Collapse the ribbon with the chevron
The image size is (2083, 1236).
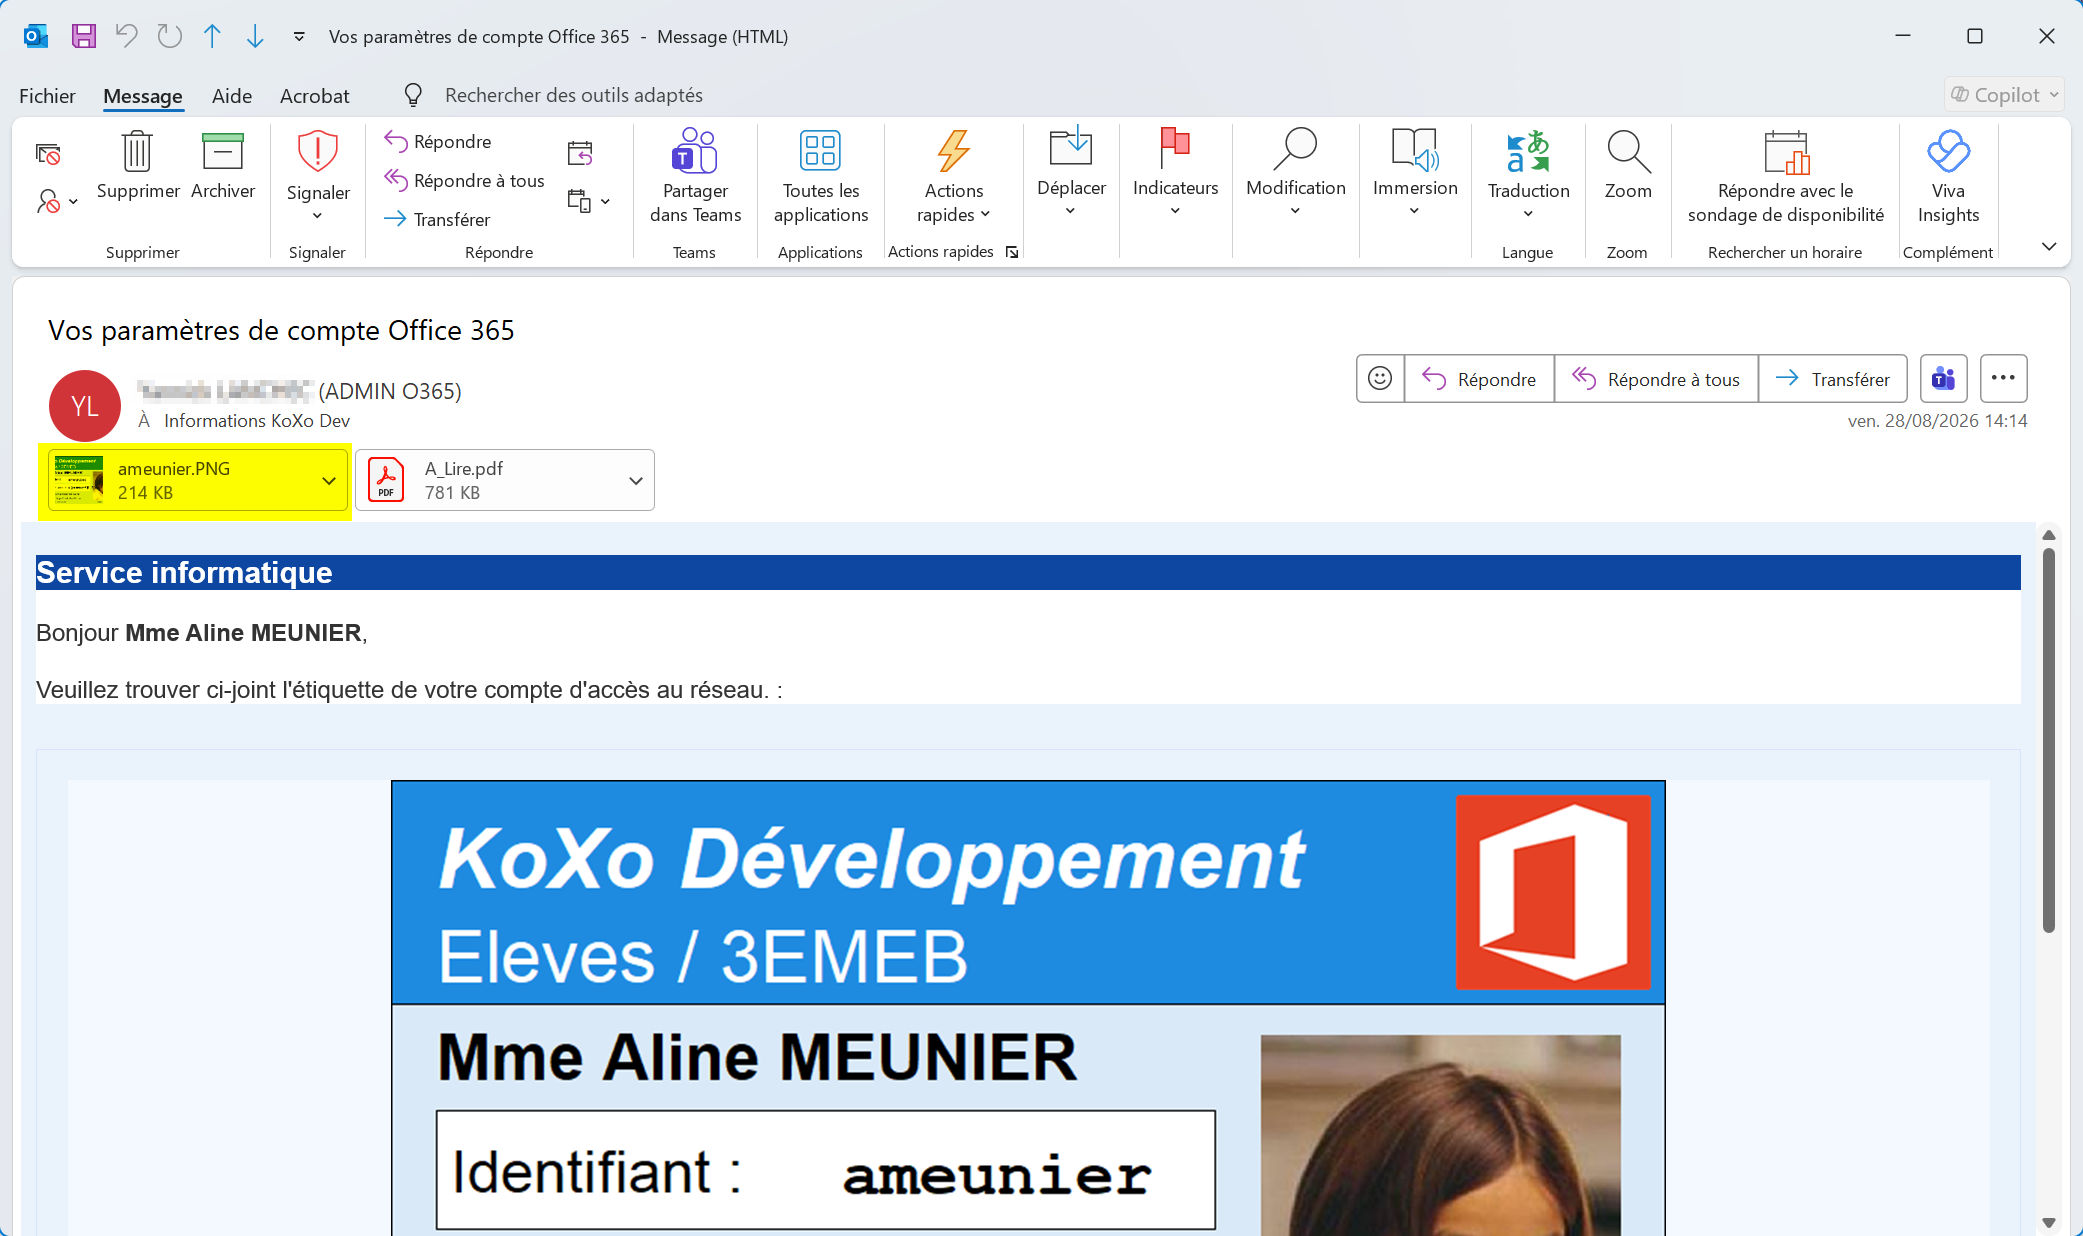(2049, 247)
